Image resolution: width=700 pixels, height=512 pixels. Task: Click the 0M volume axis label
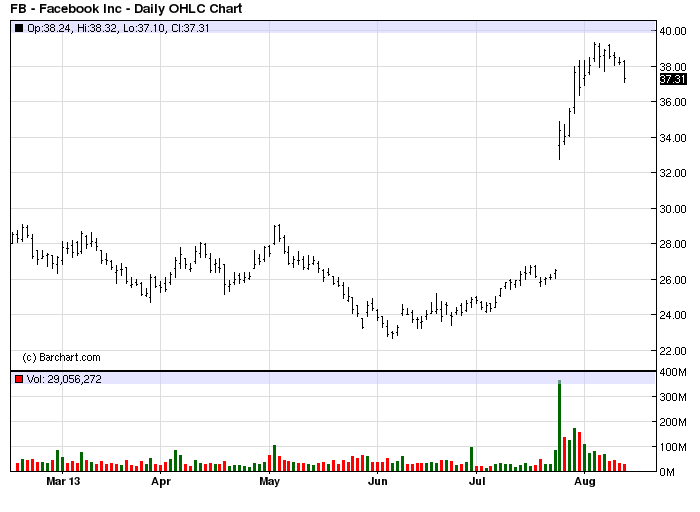667,472
